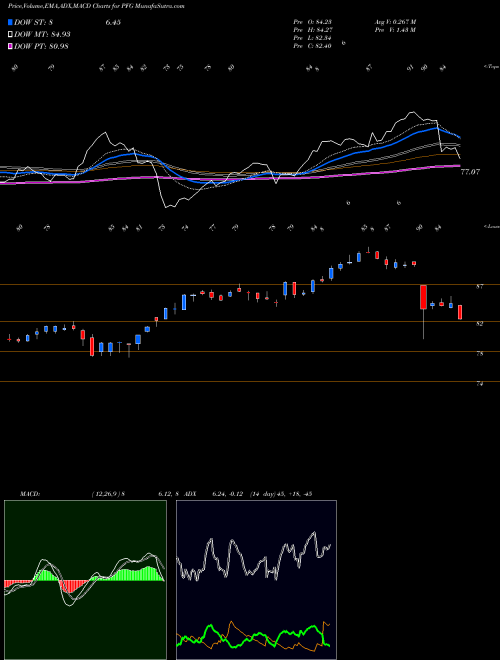Click the 'Pre H: 84.27' high value
This screenshot has height=660, width=500.
coord(313,30)
